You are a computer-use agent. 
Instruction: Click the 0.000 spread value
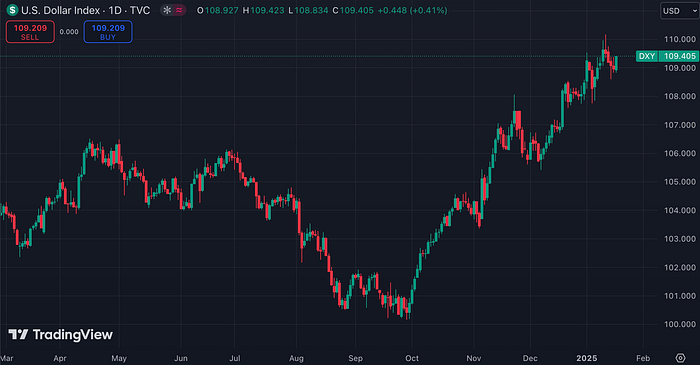click(69, 32)
